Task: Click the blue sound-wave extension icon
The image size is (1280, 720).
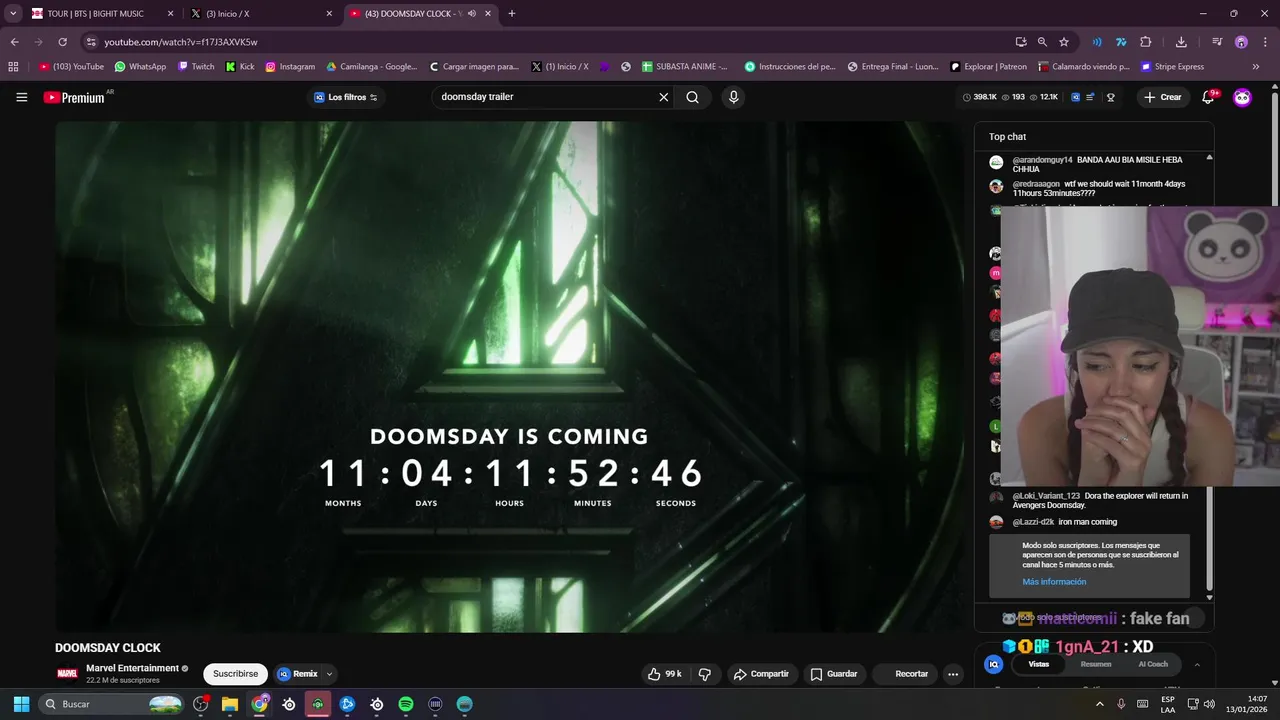Action: (1097, 42)
